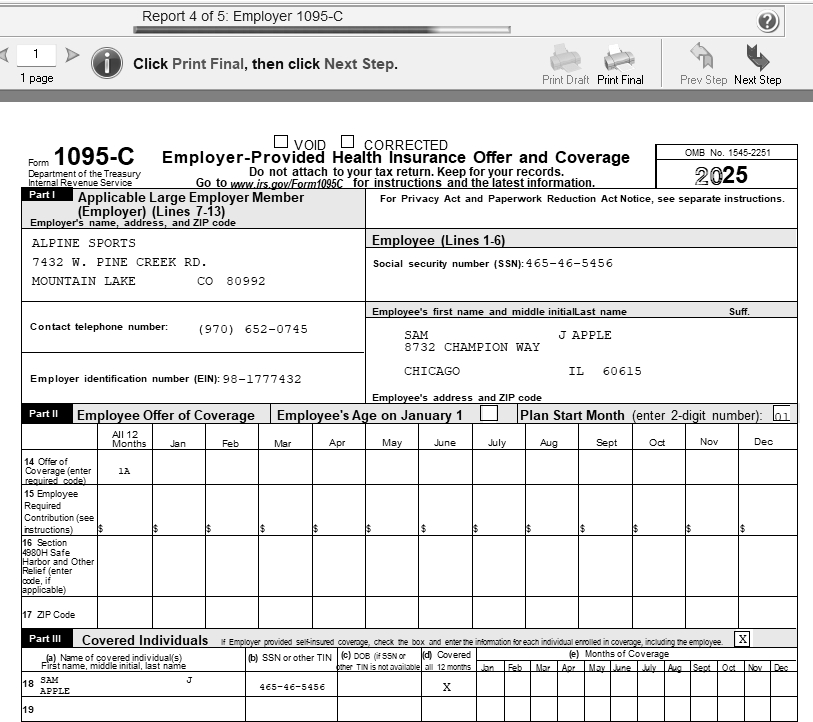Go back using the Prev Step arrow
This screenshot has height=722, width=813.
(703, 58)
